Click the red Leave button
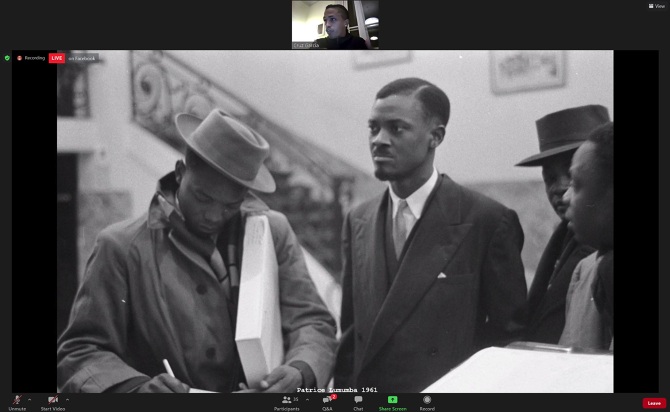 [x=654, y=403]
